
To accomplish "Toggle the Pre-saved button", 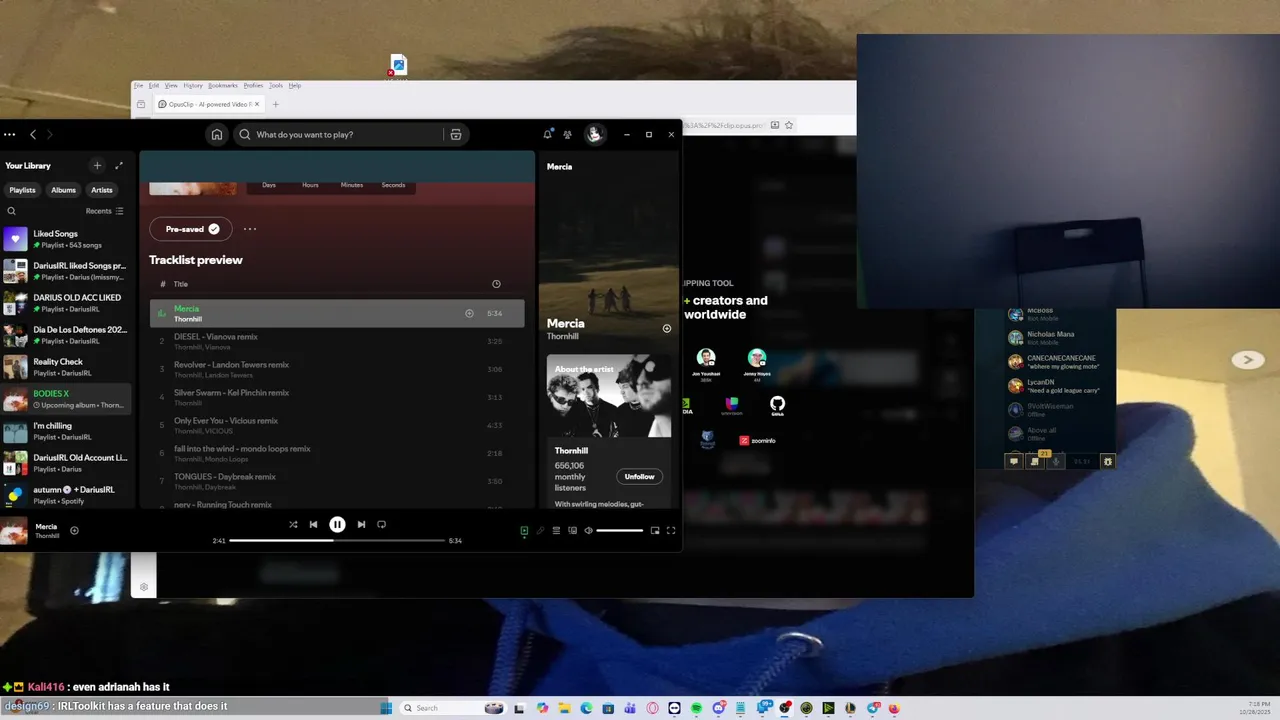I will [191, 229].
